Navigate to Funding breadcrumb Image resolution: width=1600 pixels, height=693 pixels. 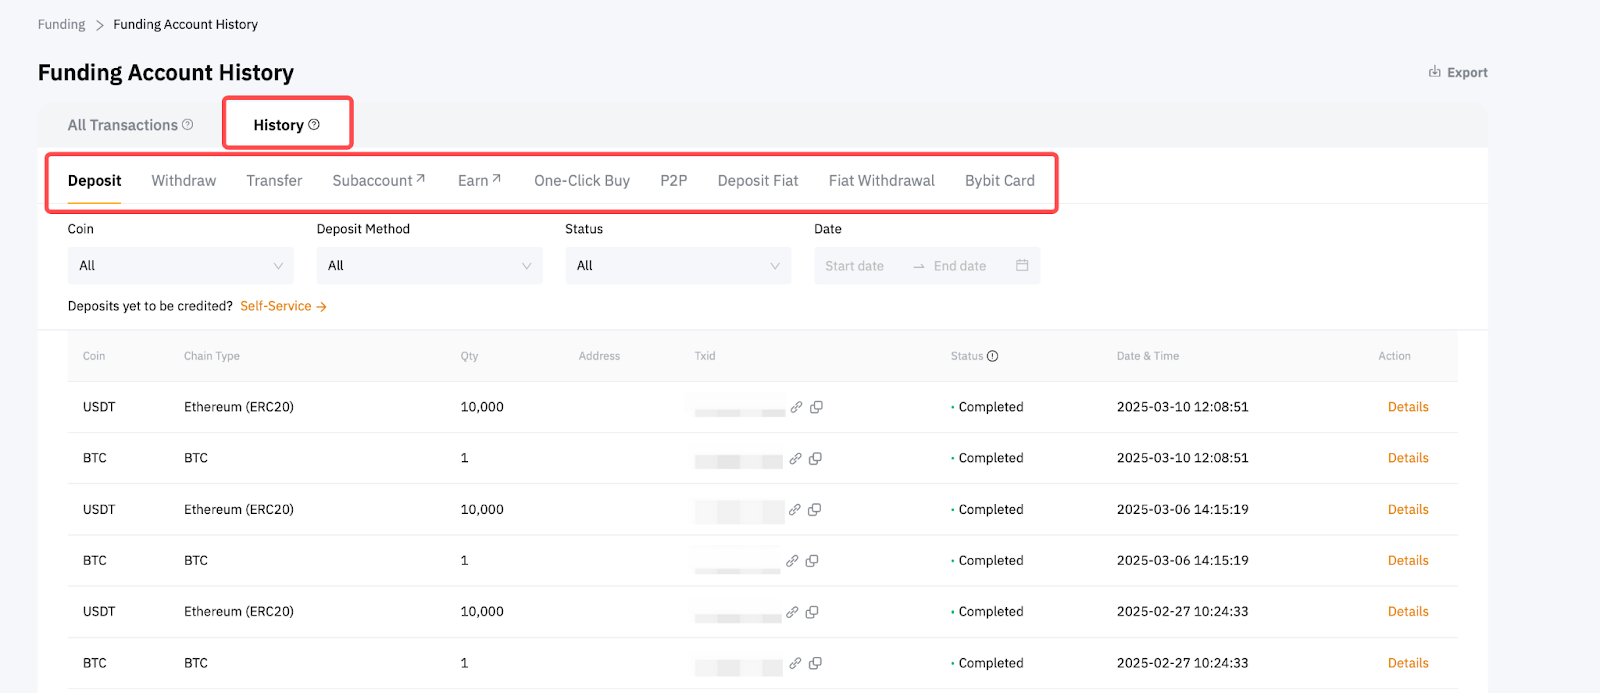(61, 24)
